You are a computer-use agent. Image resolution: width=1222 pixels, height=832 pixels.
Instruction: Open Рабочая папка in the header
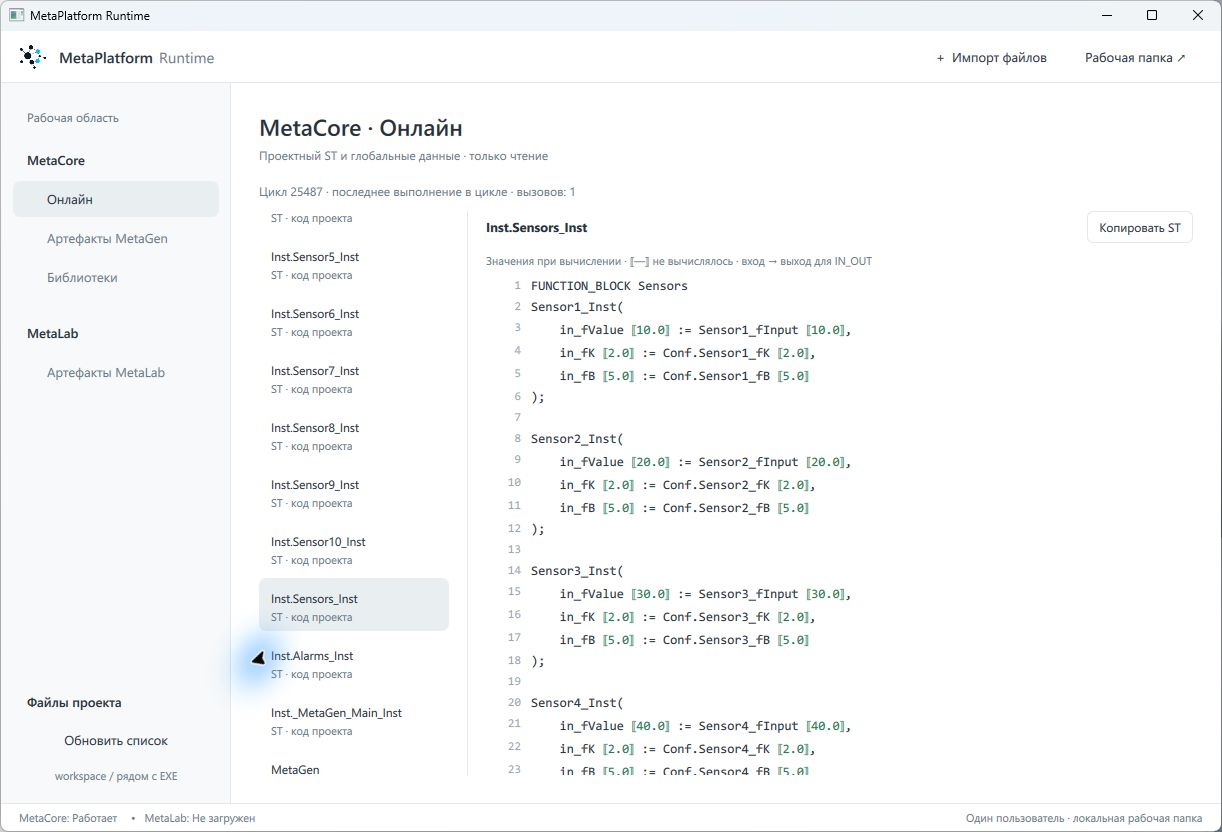pos(1135,58)
